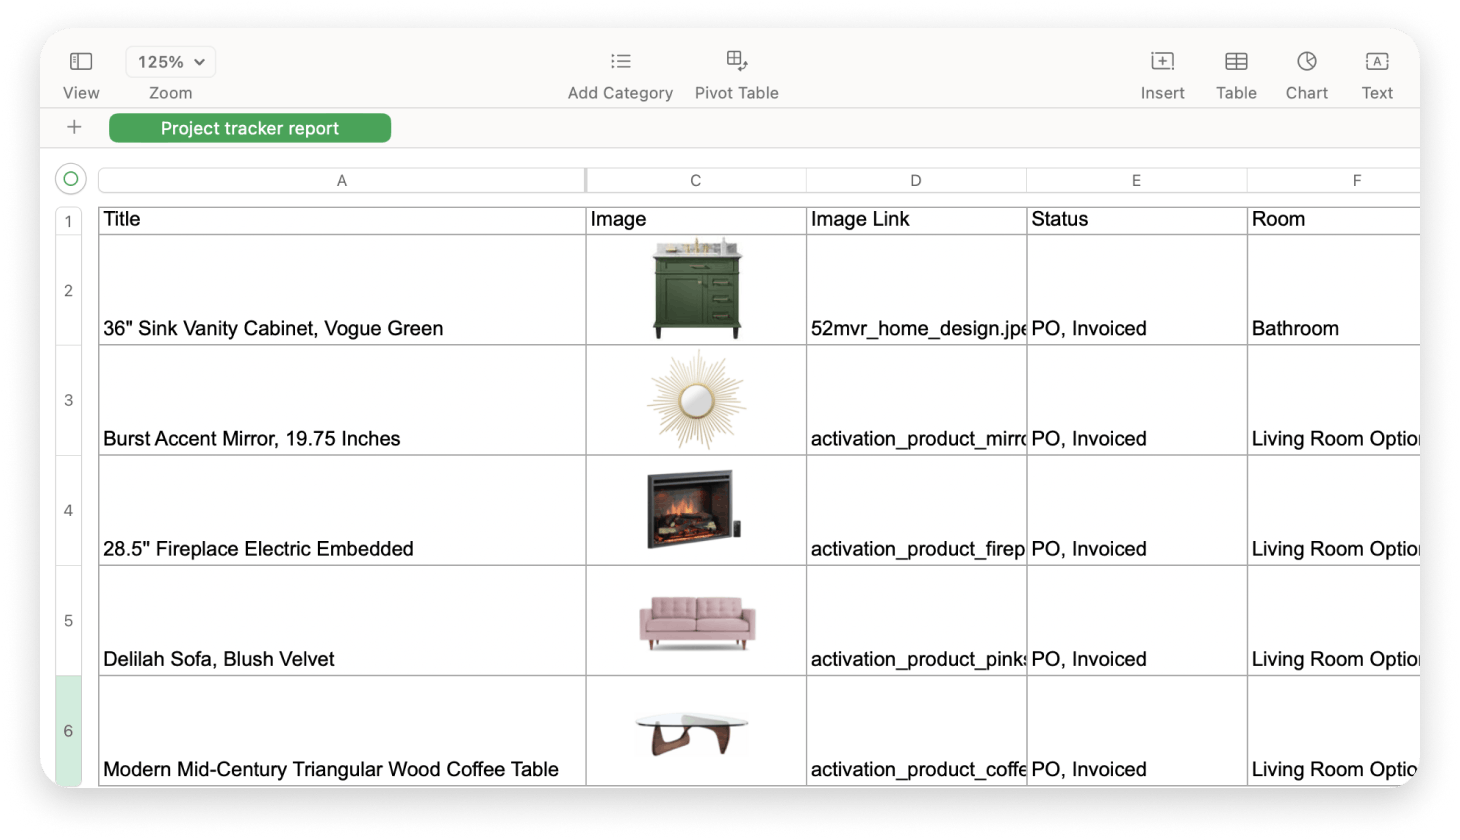Select the Chart toolbar icon

coord(1306,61)
